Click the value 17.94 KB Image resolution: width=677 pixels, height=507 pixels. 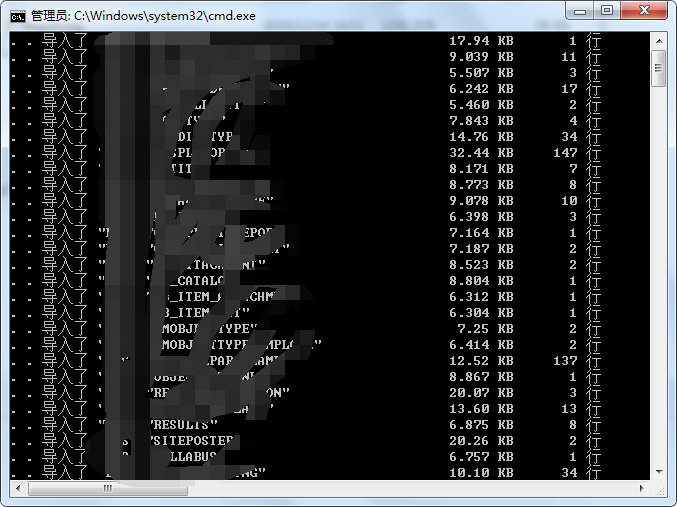pyautogui.click(x=481, y=41)
